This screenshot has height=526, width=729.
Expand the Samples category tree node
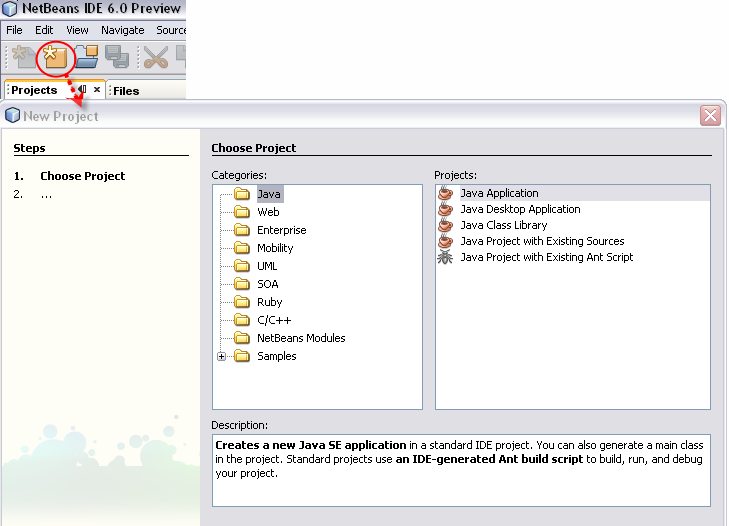[222, 357]
